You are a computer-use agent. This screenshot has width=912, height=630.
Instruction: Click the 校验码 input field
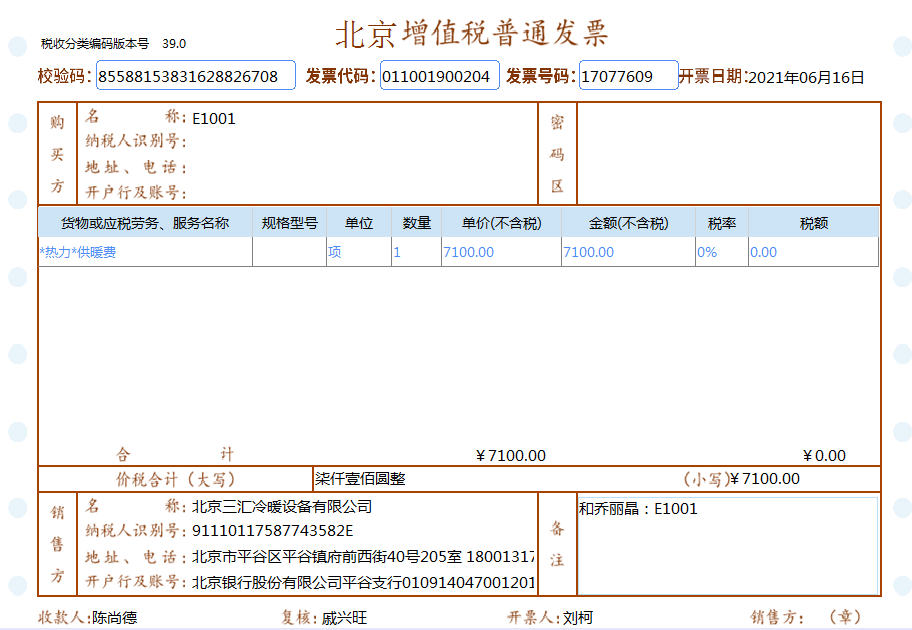(195, 76)
